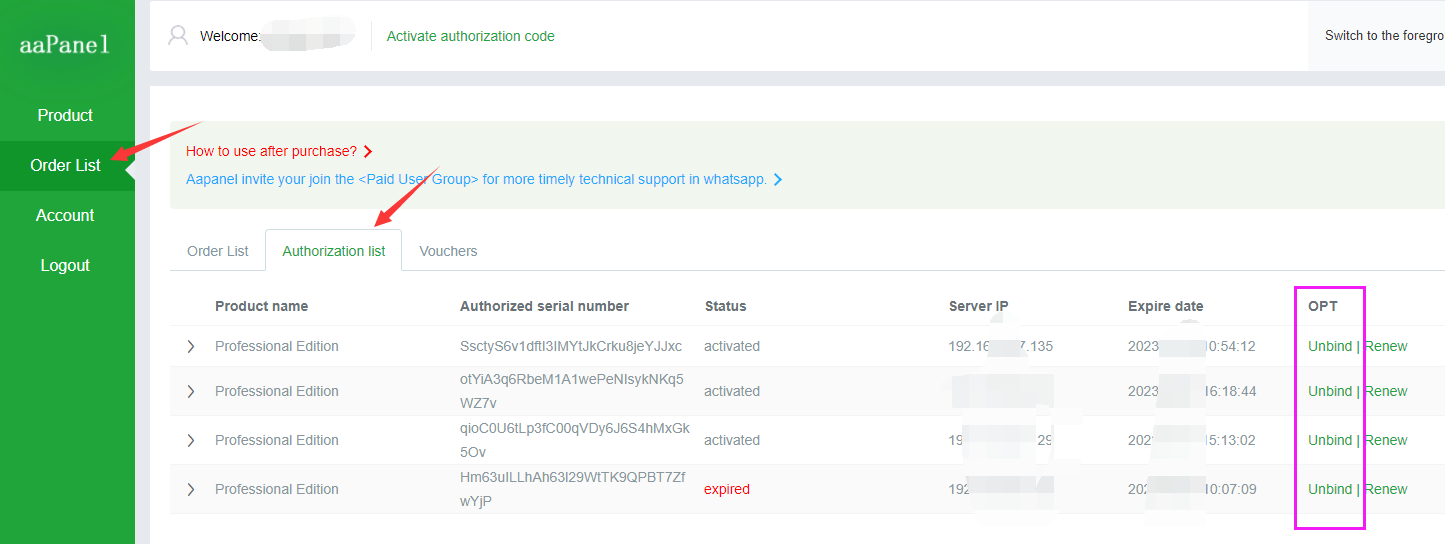Click the aaPanel logo in sidebar

click(x=66, y=45)
